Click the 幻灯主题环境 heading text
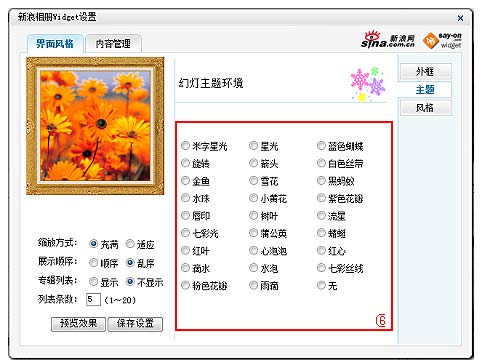 [x=211, y=83]
